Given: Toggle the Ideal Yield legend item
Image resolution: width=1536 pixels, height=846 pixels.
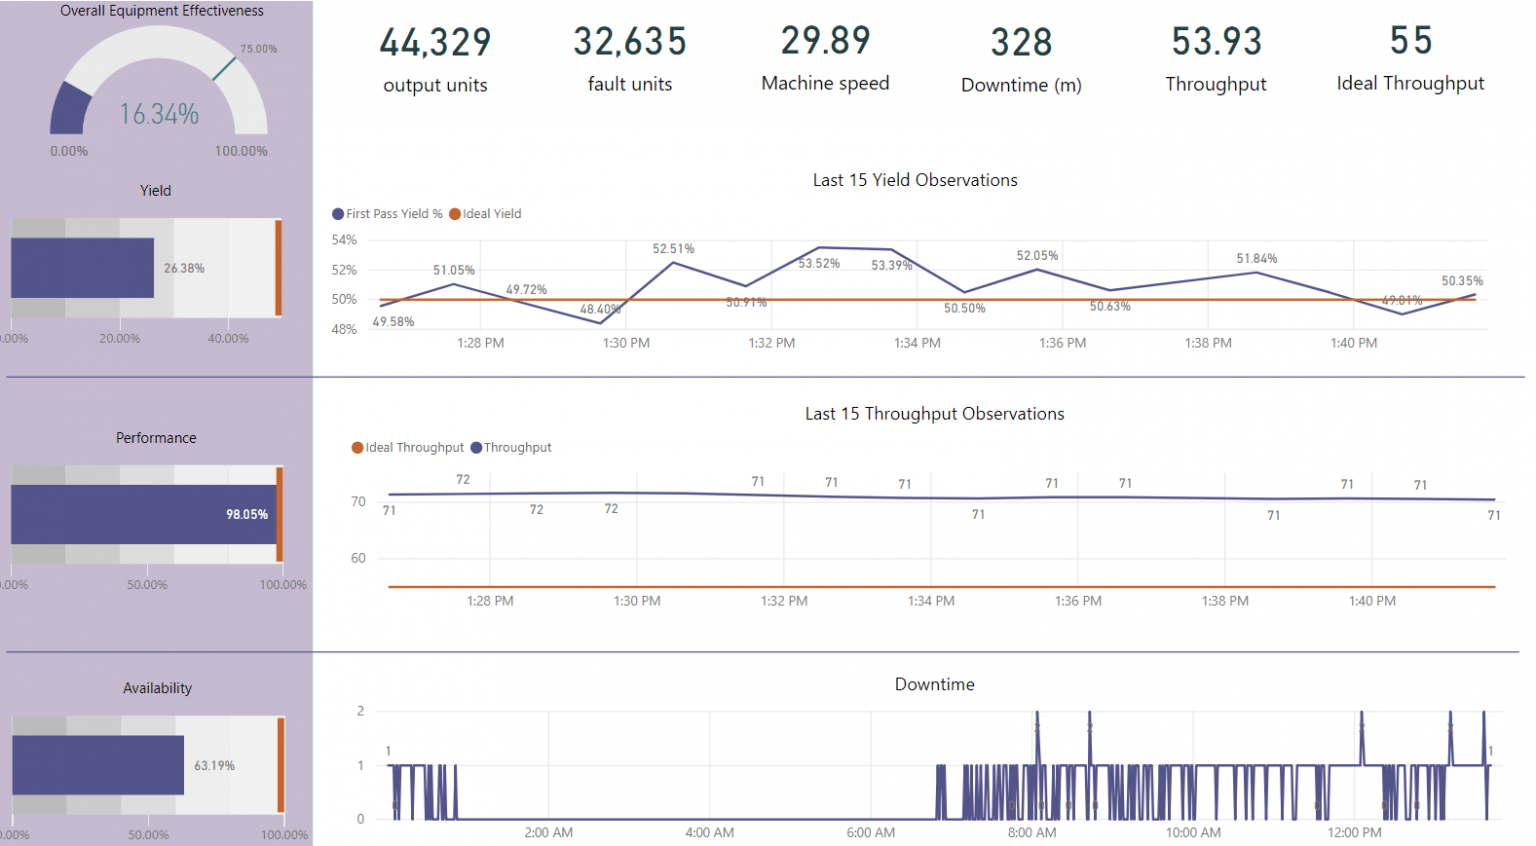Looking at the screenshot, I should (485, 213).
